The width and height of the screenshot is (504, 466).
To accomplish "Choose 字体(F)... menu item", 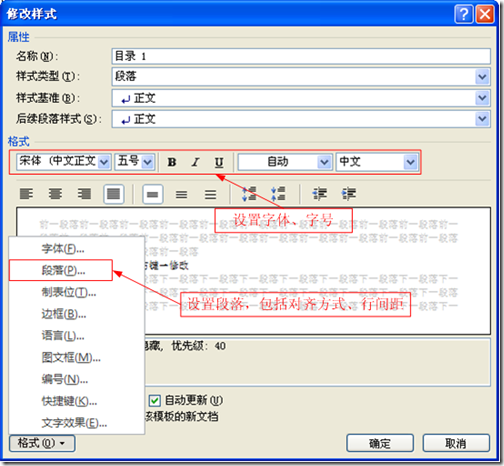I will point(77,249).
